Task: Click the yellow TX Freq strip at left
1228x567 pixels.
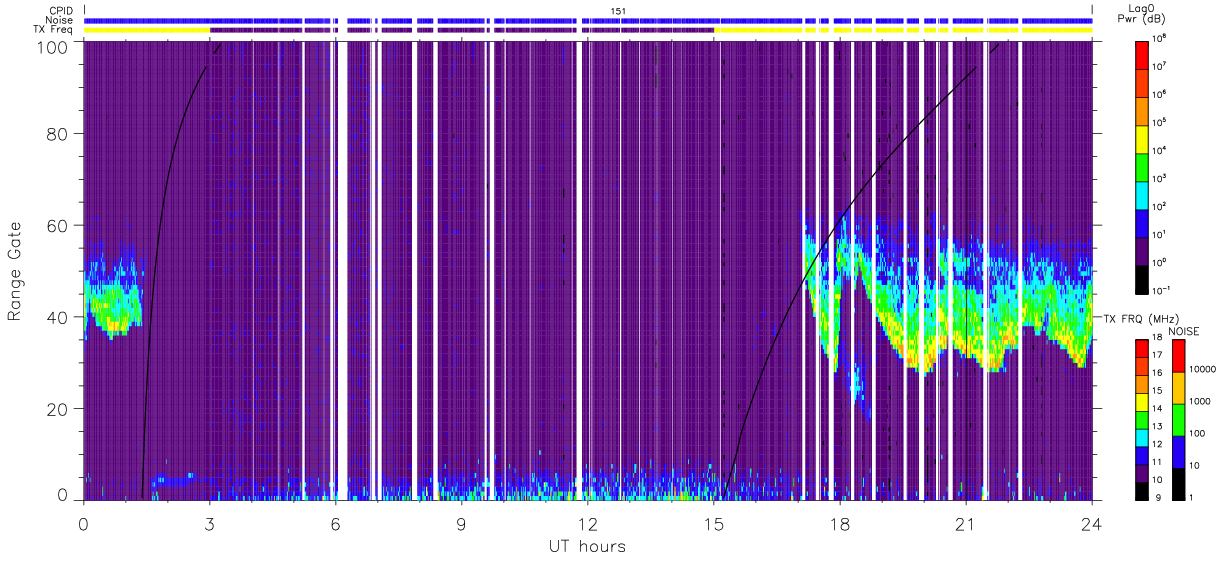Action: coord(147,30)
